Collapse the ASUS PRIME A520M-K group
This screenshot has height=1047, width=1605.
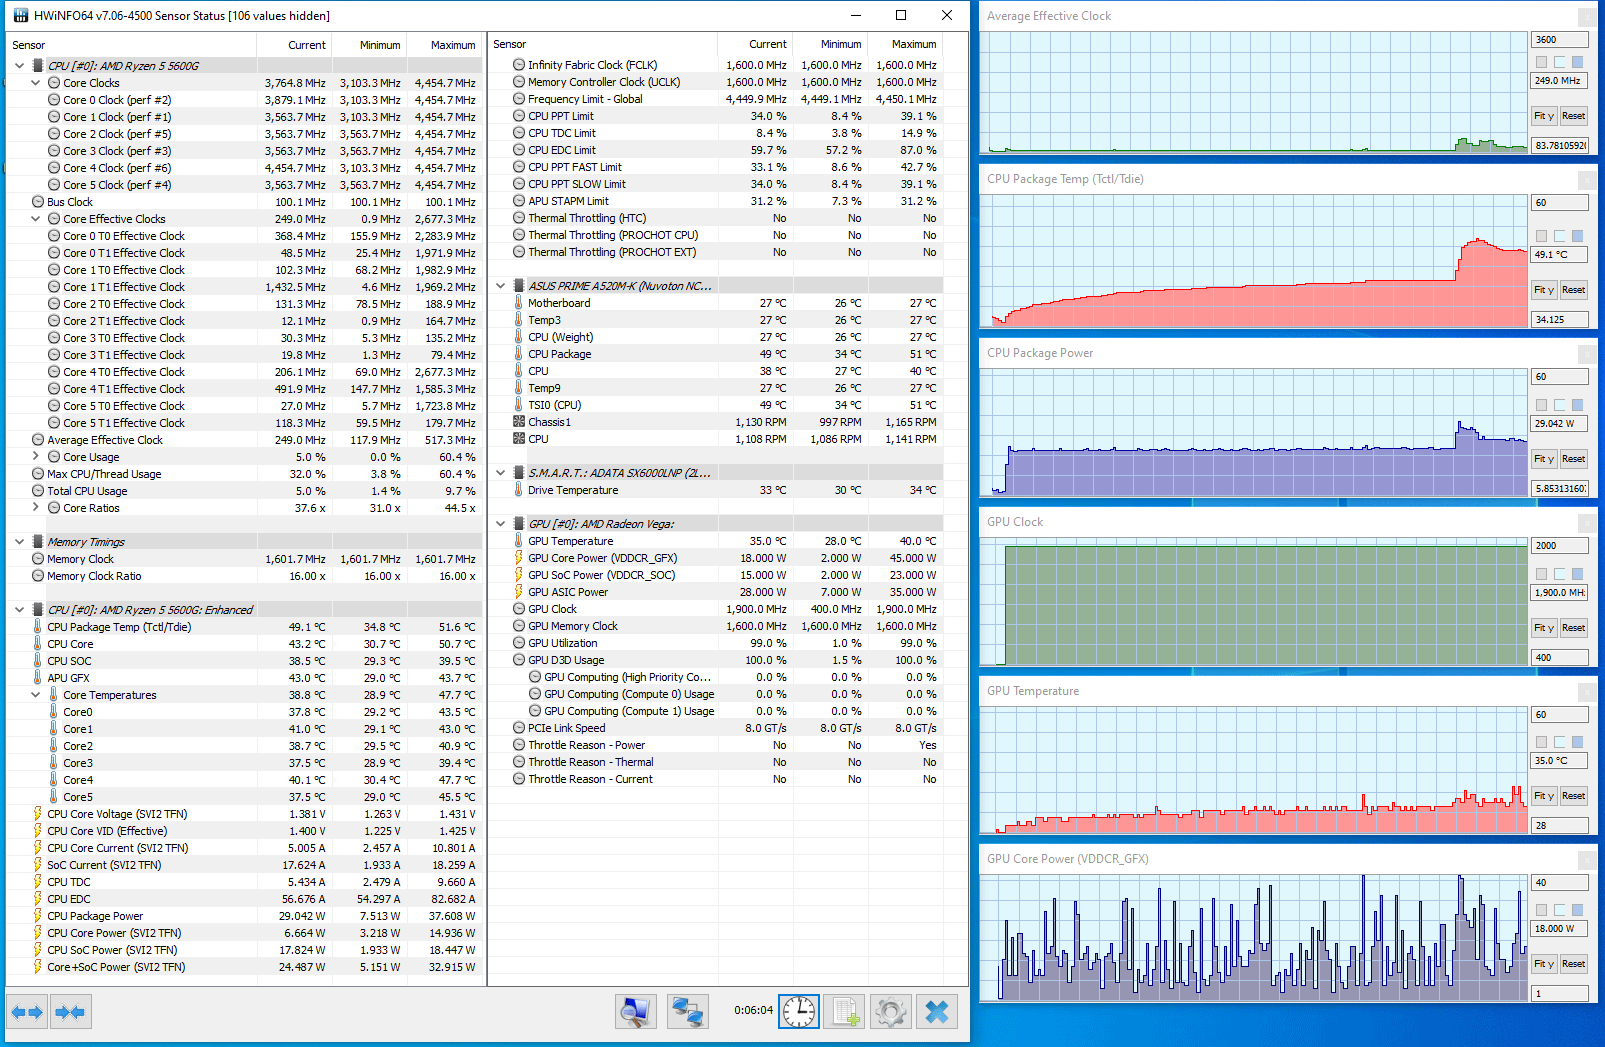click(x=501, y=286)
